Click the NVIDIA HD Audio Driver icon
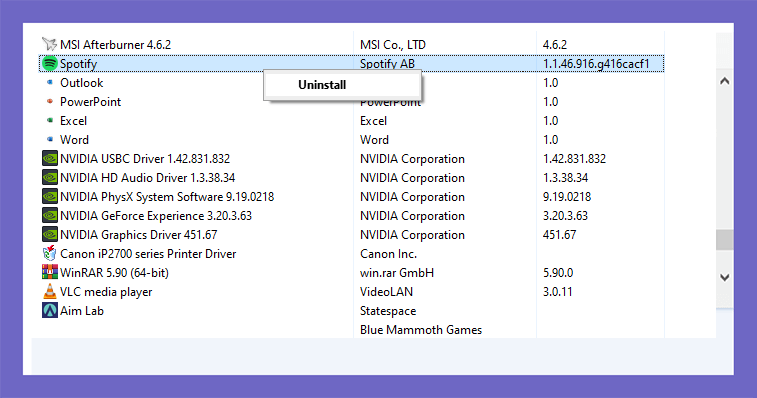The height and width of the screenshot is (398, 757). coord(49,177)
